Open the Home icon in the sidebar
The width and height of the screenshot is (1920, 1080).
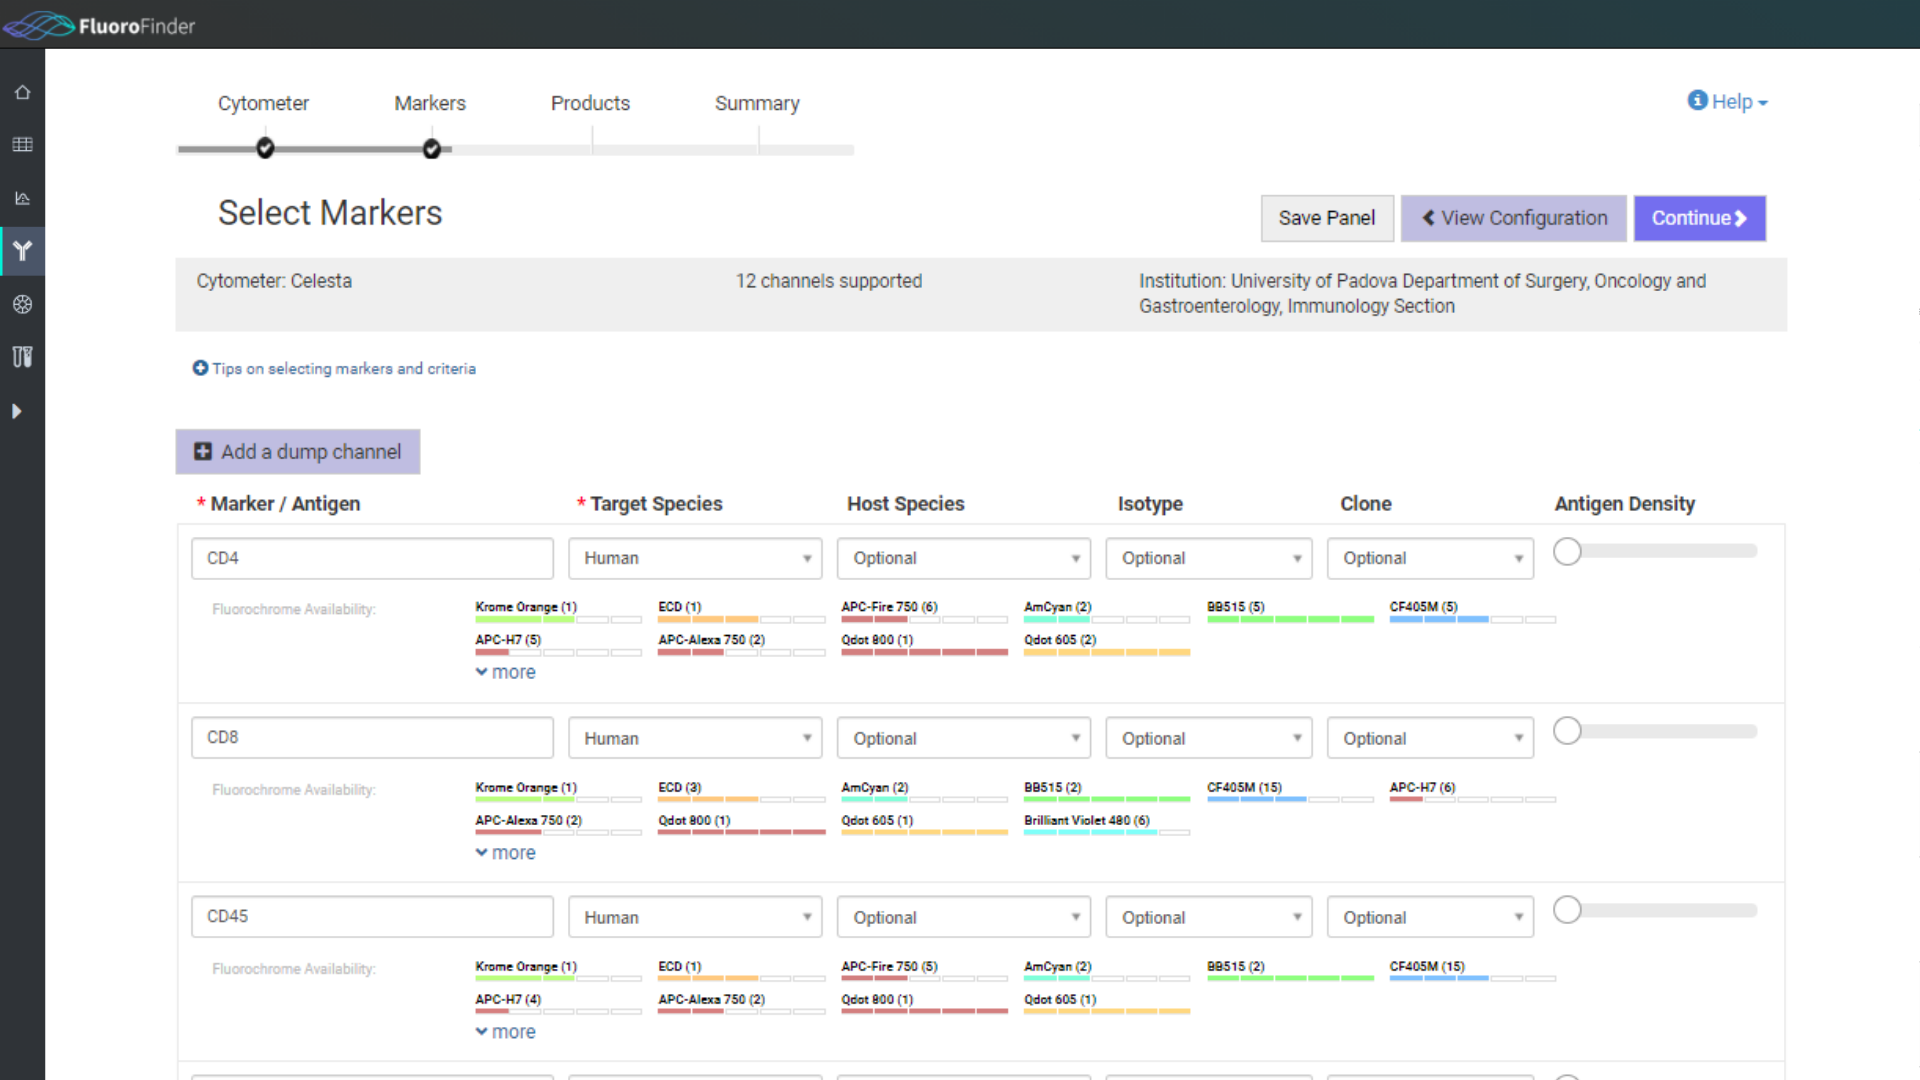pos(22,91)
